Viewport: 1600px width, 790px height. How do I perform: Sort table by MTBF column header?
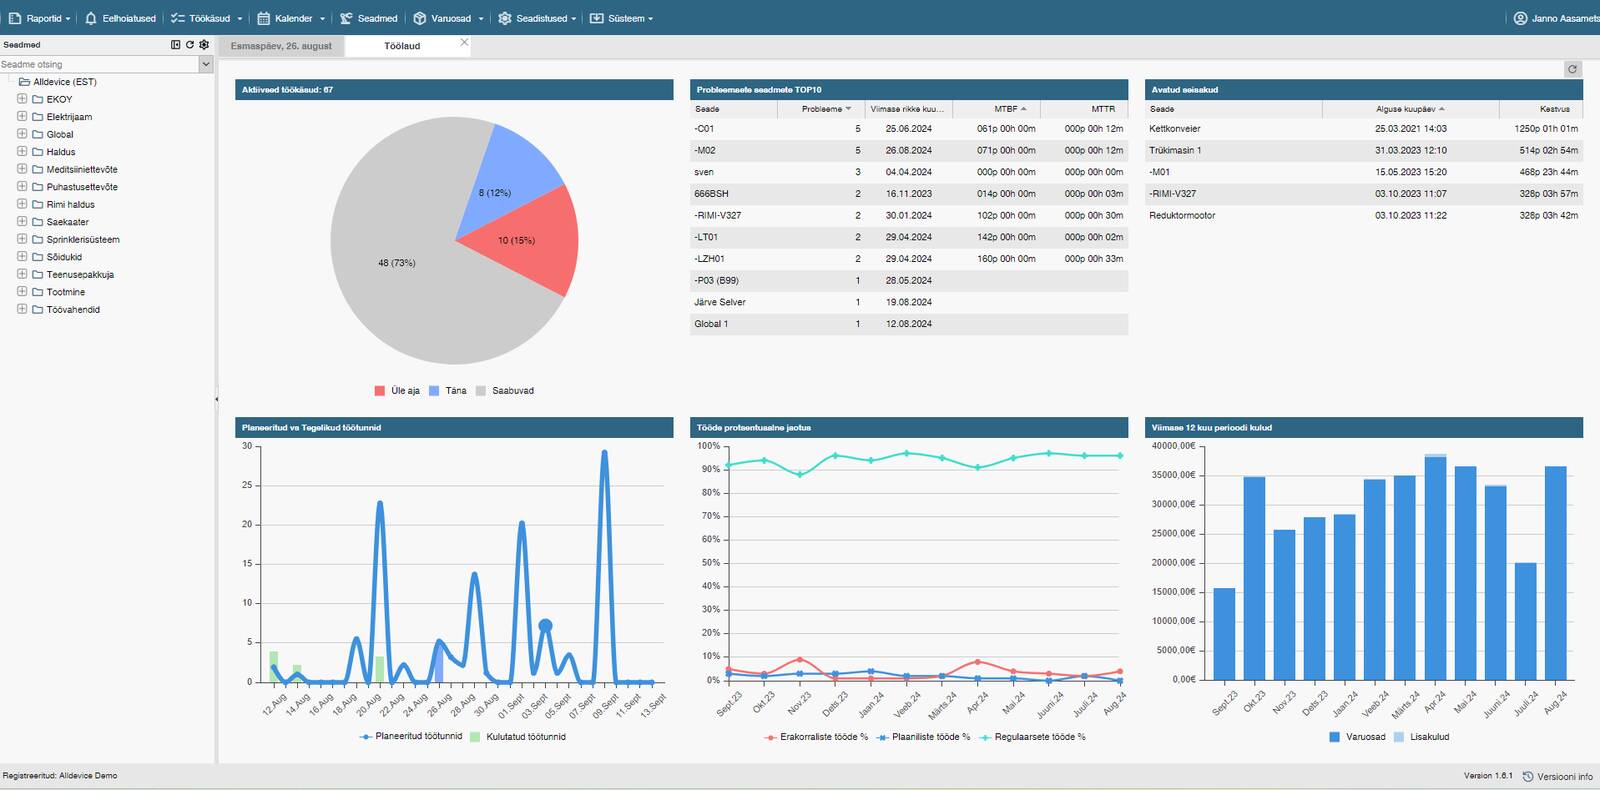(x=1005, y=109)
